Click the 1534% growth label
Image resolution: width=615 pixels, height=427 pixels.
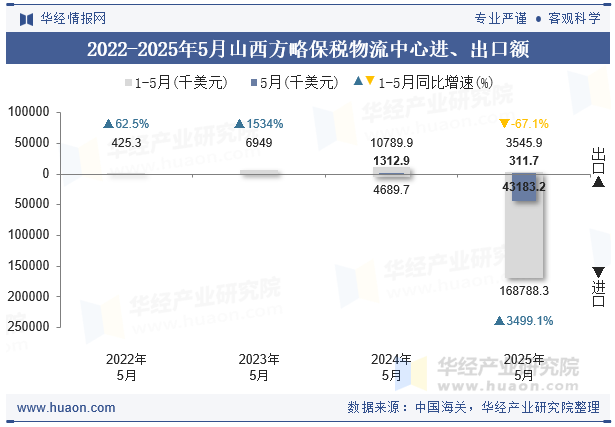tap(265, 124)
